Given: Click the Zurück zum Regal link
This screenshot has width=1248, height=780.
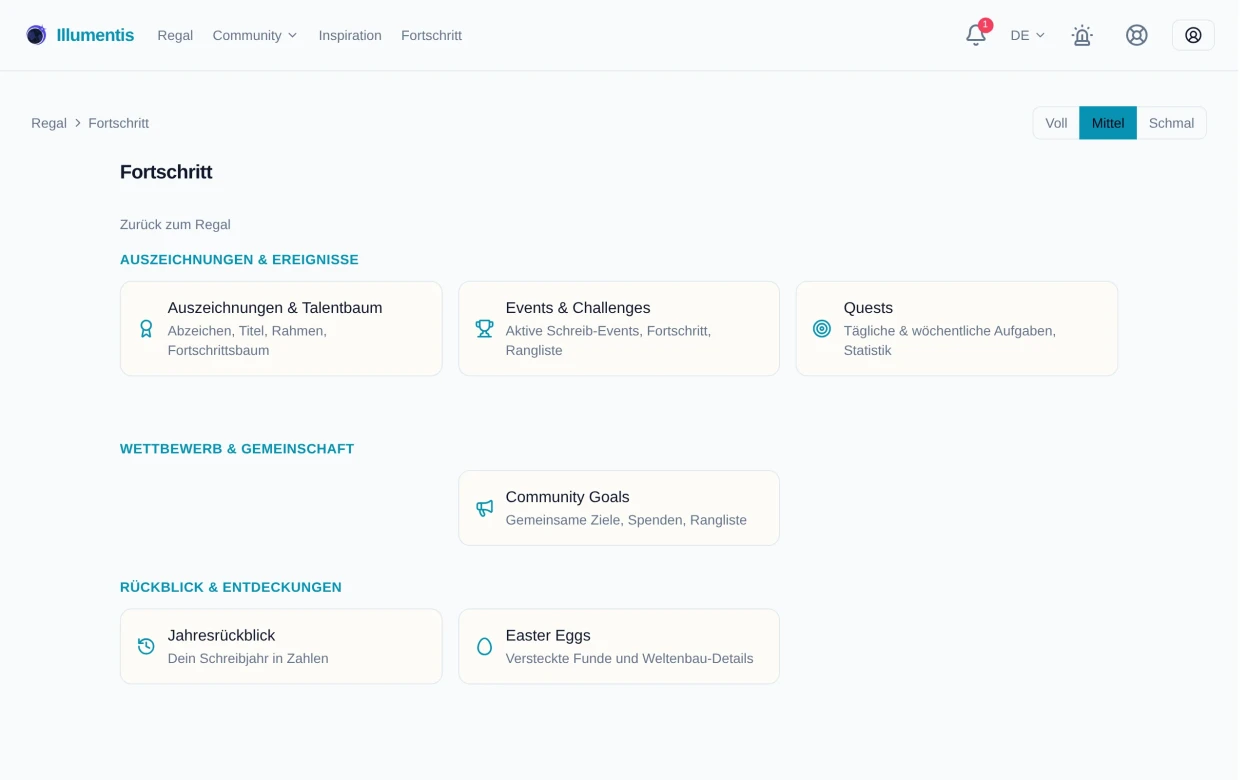Looking at the screenshot, I should (x=175, y=224).
